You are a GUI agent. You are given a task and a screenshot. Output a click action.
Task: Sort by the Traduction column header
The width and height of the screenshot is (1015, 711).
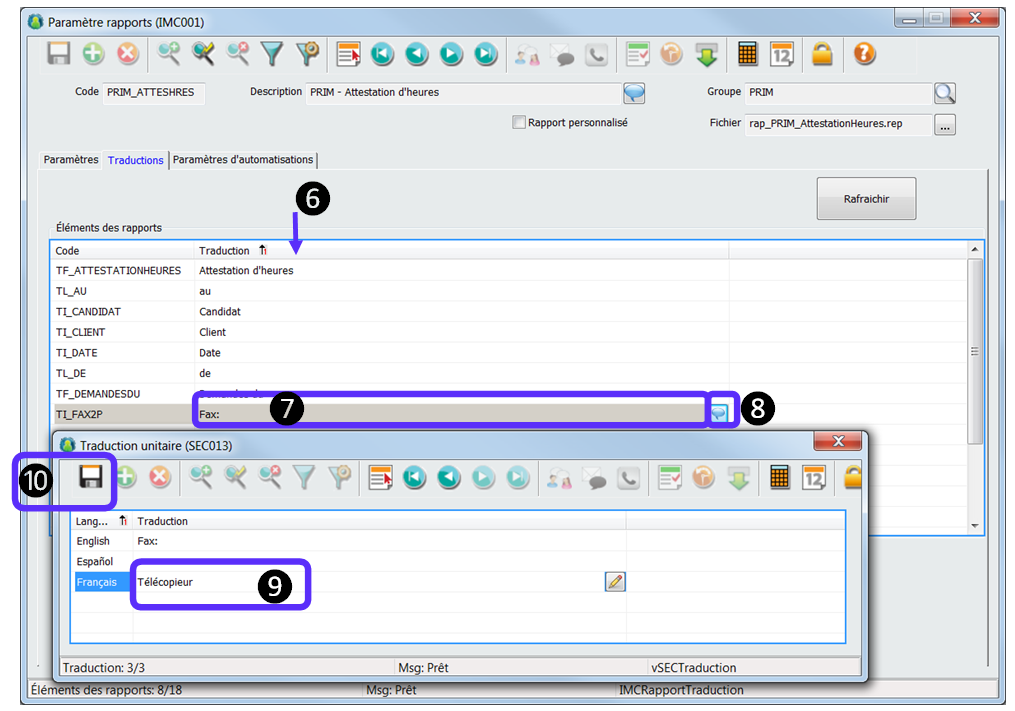225,251
